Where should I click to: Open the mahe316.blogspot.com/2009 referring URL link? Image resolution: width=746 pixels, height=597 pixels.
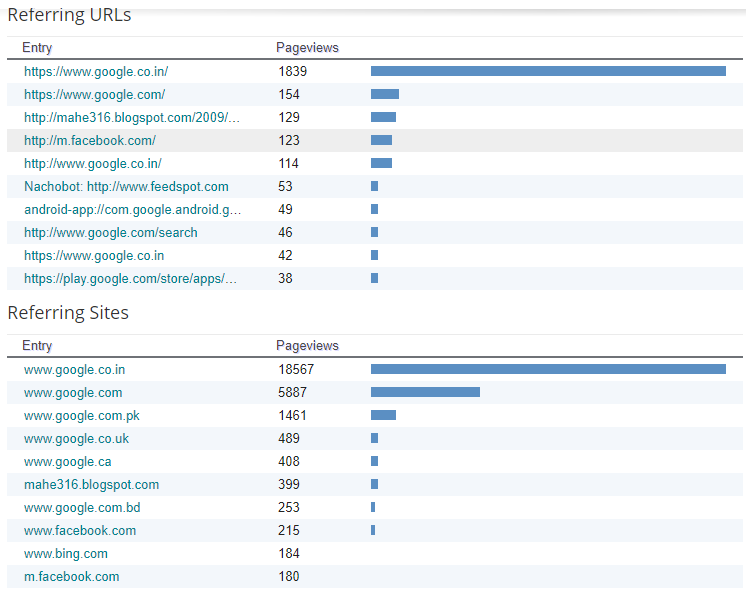[x=132, y=117]
